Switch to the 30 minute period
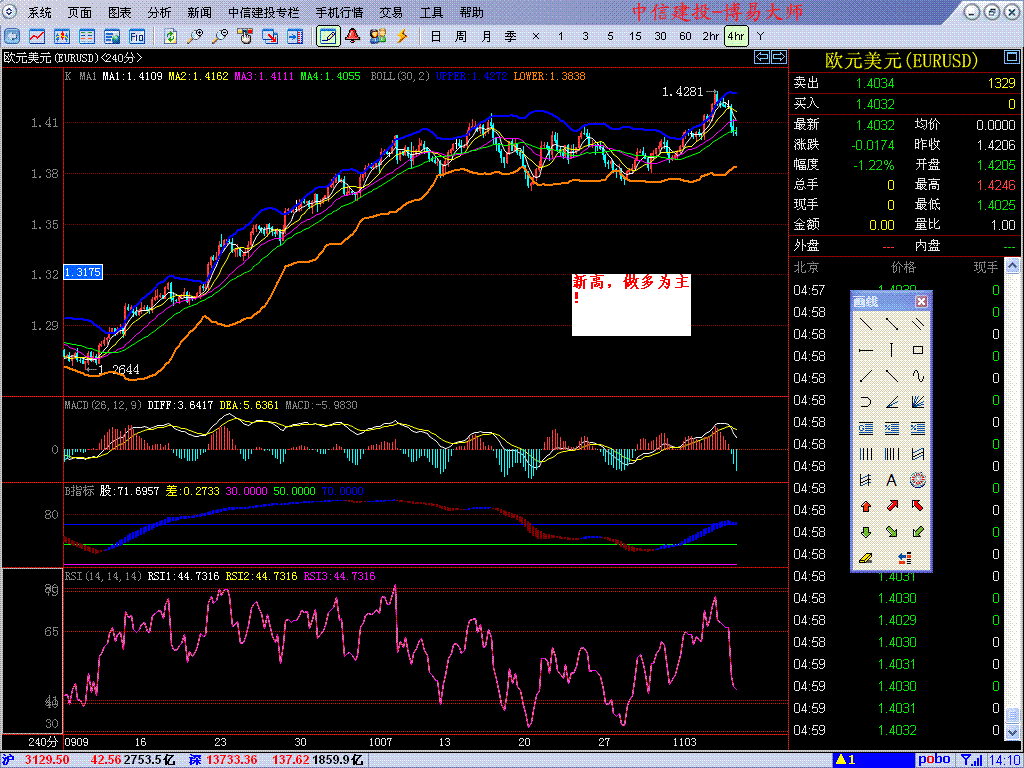 [x=660, y=36]
